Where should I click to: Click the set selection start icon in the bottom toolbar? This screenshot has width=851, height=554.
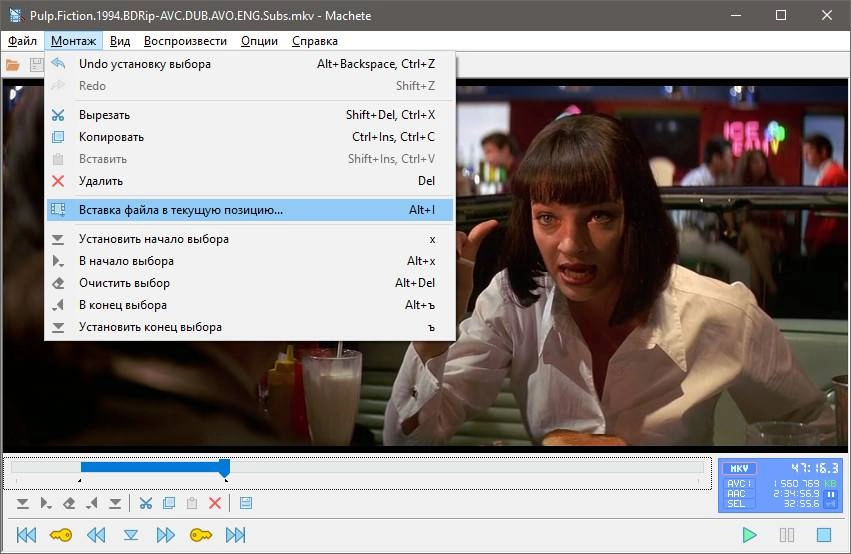(22, 504)
